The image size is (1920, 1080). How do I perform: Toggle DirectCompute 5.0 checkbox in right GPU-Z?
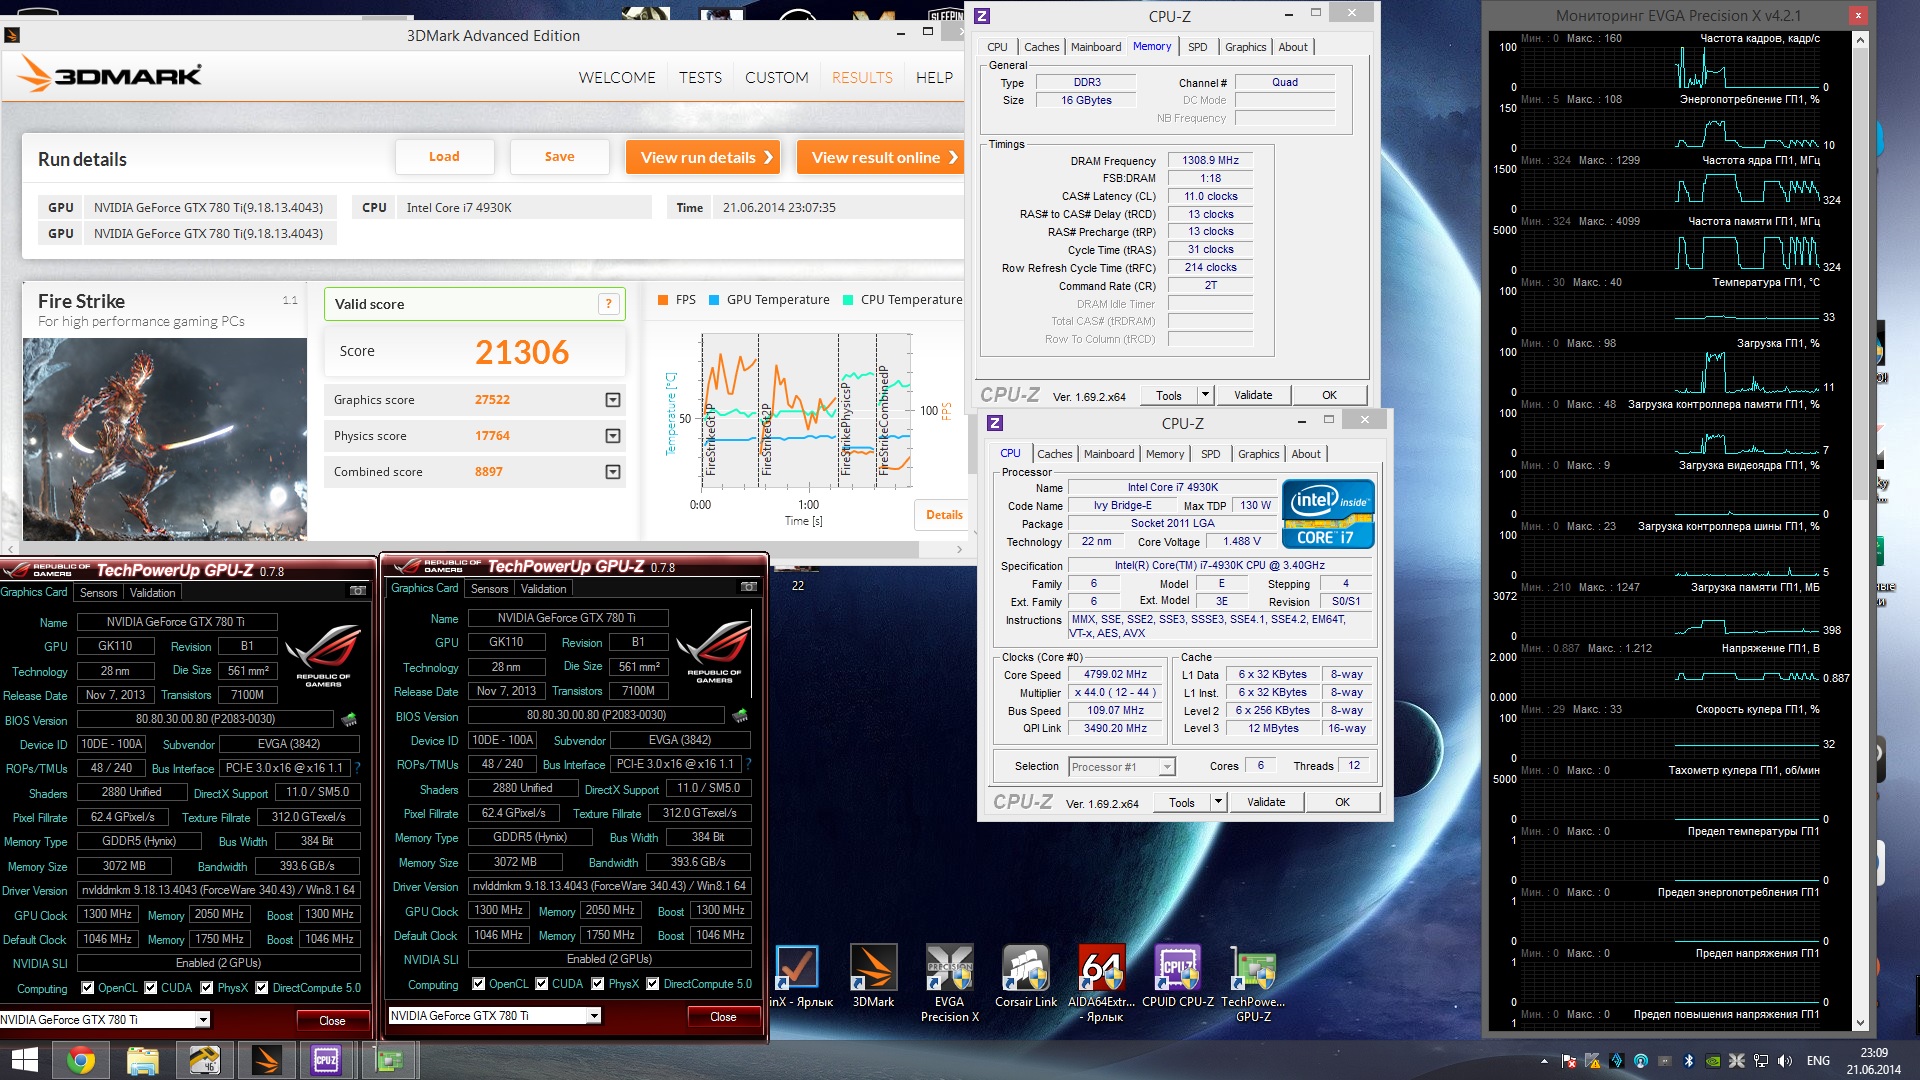[x=653, y=984]
